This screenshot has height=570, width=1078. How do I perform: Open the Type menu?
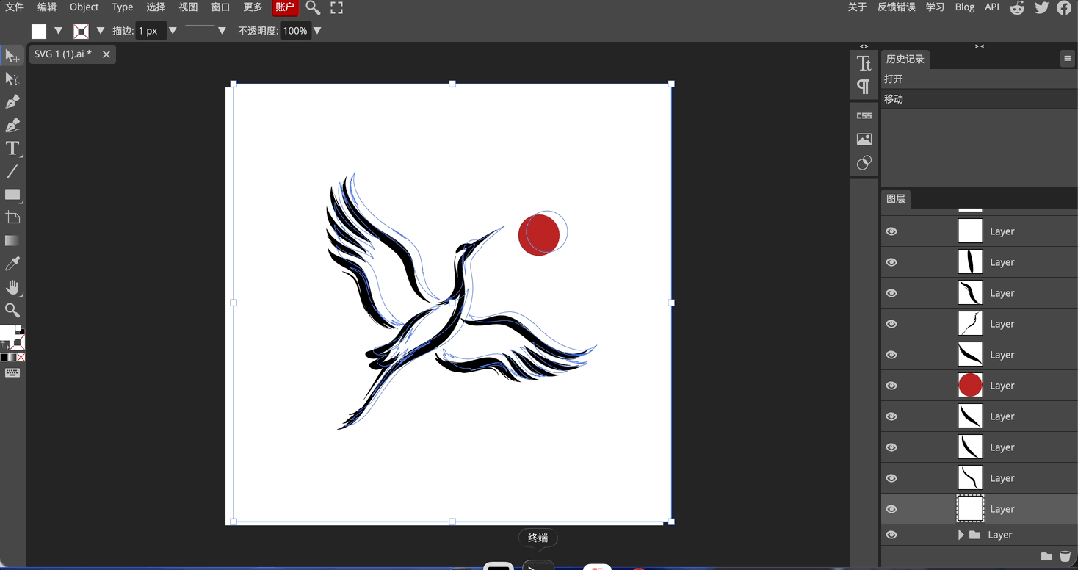(x=122, y=7)
